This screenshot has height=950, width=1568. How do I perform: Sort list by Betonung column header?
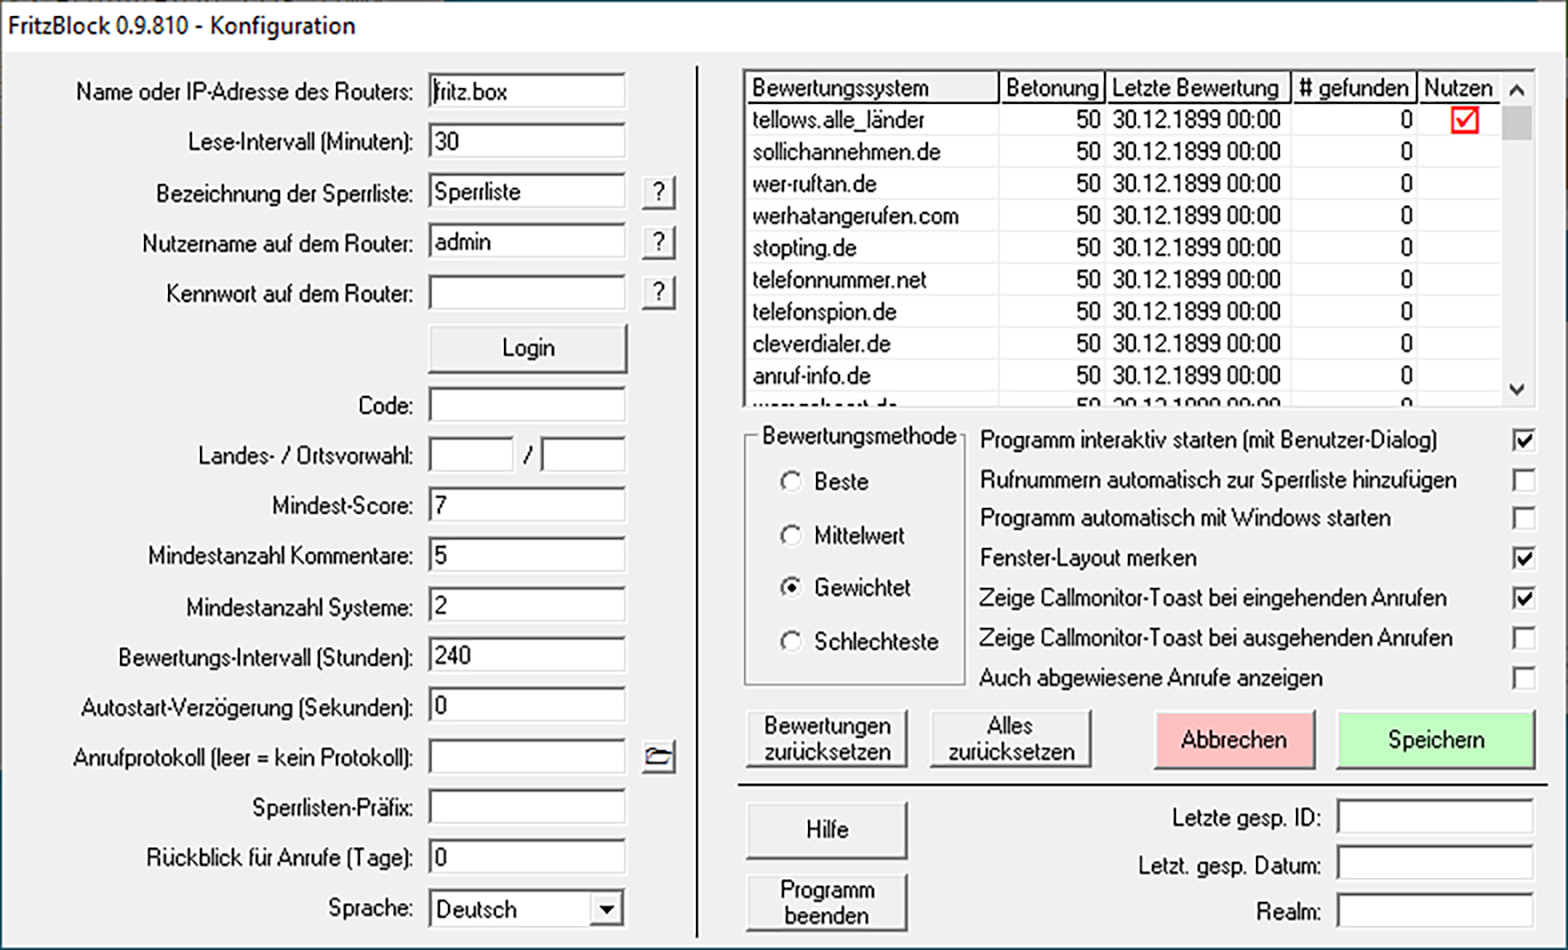1051,88
